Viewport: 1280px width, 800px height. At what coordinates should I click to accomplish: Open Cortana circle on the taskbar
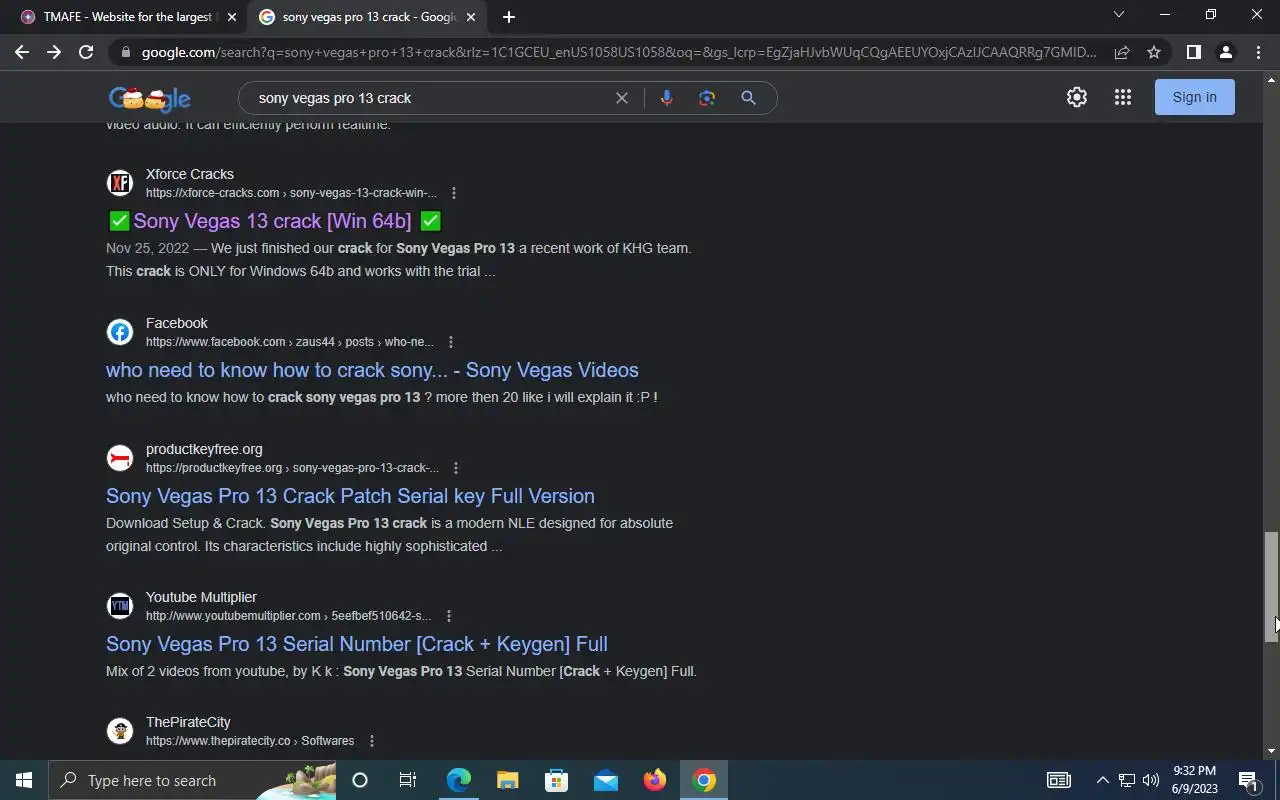pyautogui.click(x=360, y=780)
